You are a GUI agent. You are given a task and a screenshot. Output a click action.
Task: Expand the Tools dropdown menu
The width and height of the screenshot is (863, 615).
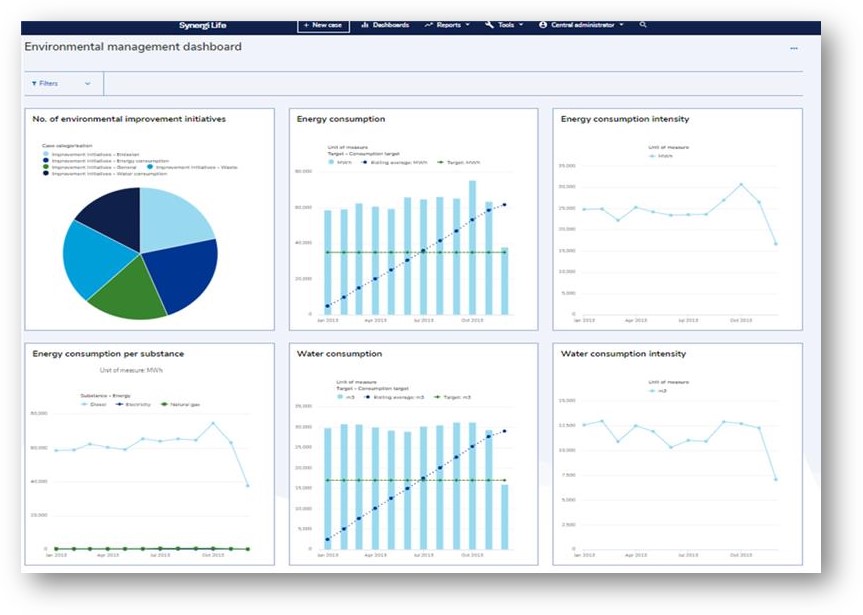[507, 25]
